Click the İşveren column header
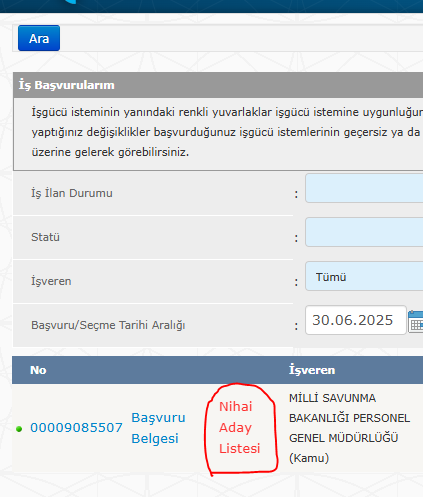Viewport: 423px width, 497px height. [312, 370]
